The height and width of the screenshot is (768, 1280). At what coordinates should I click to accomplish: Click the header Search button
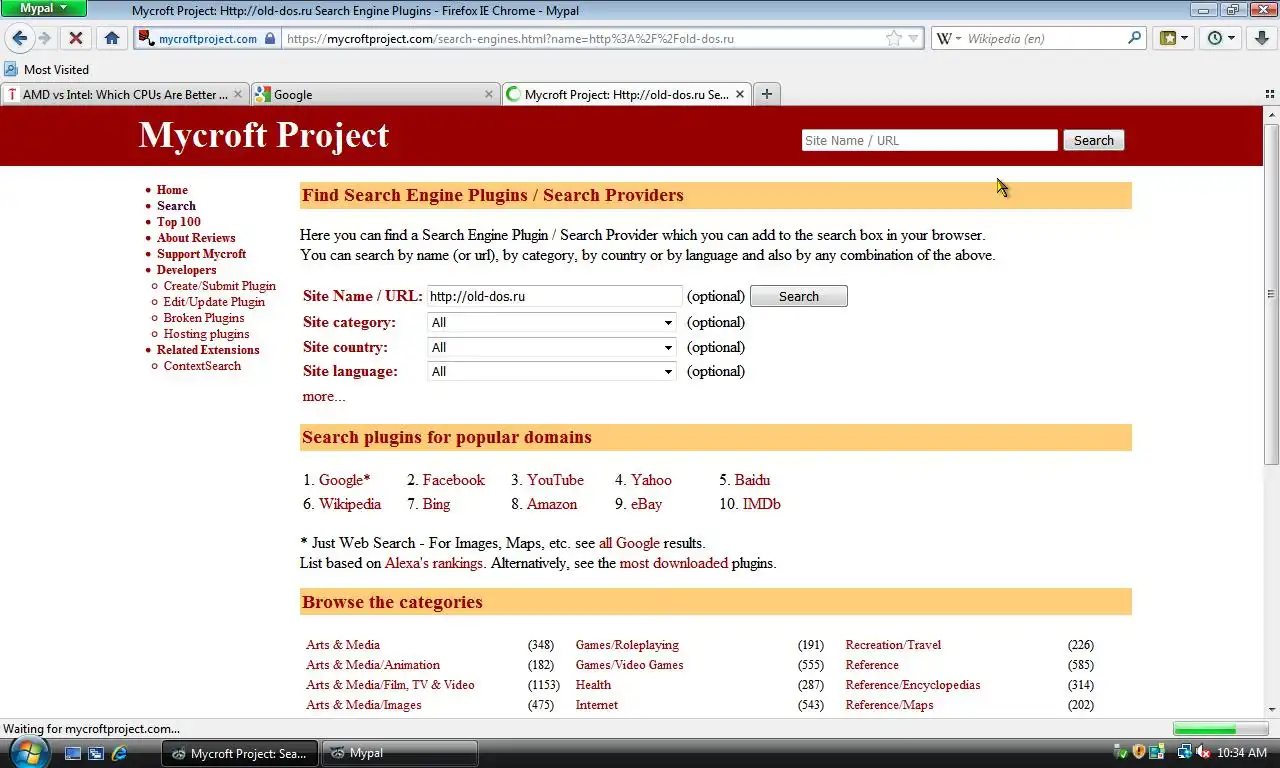coord(1093,140)
